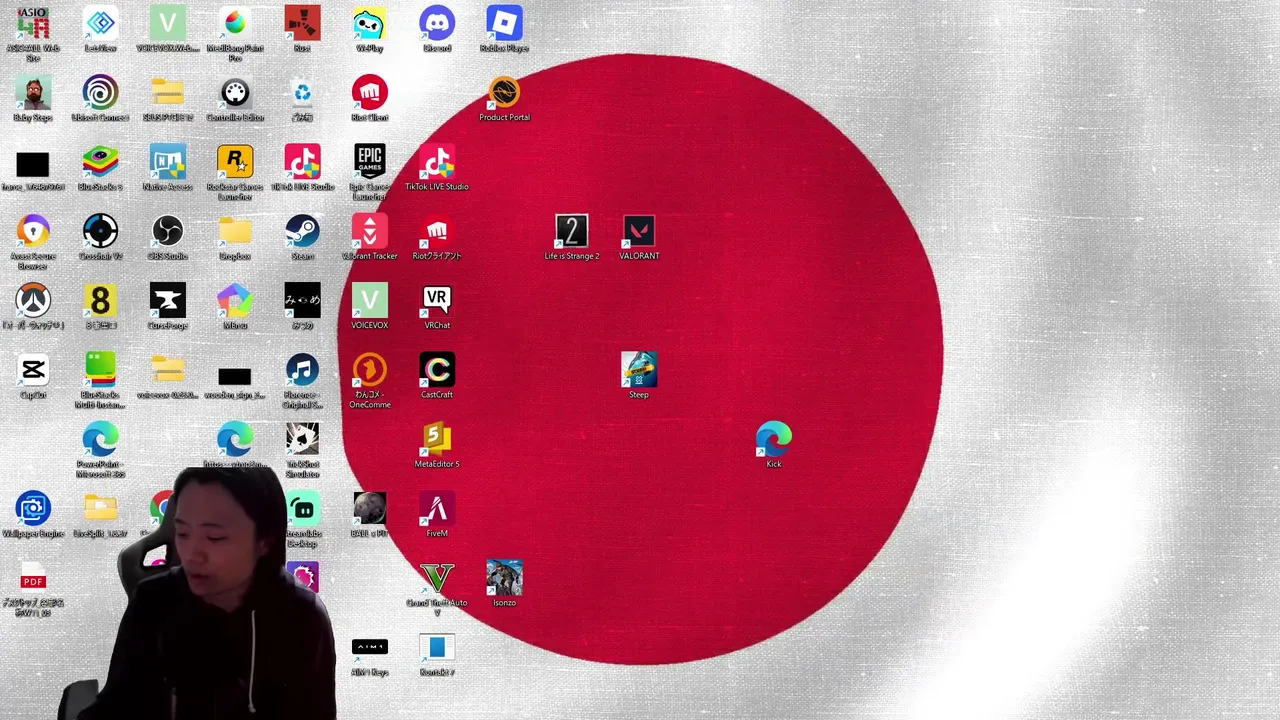The height and width of the screenshot is (720, 1280).
Task: Launch MediBang Paint Pro
Action: point(235,23)
